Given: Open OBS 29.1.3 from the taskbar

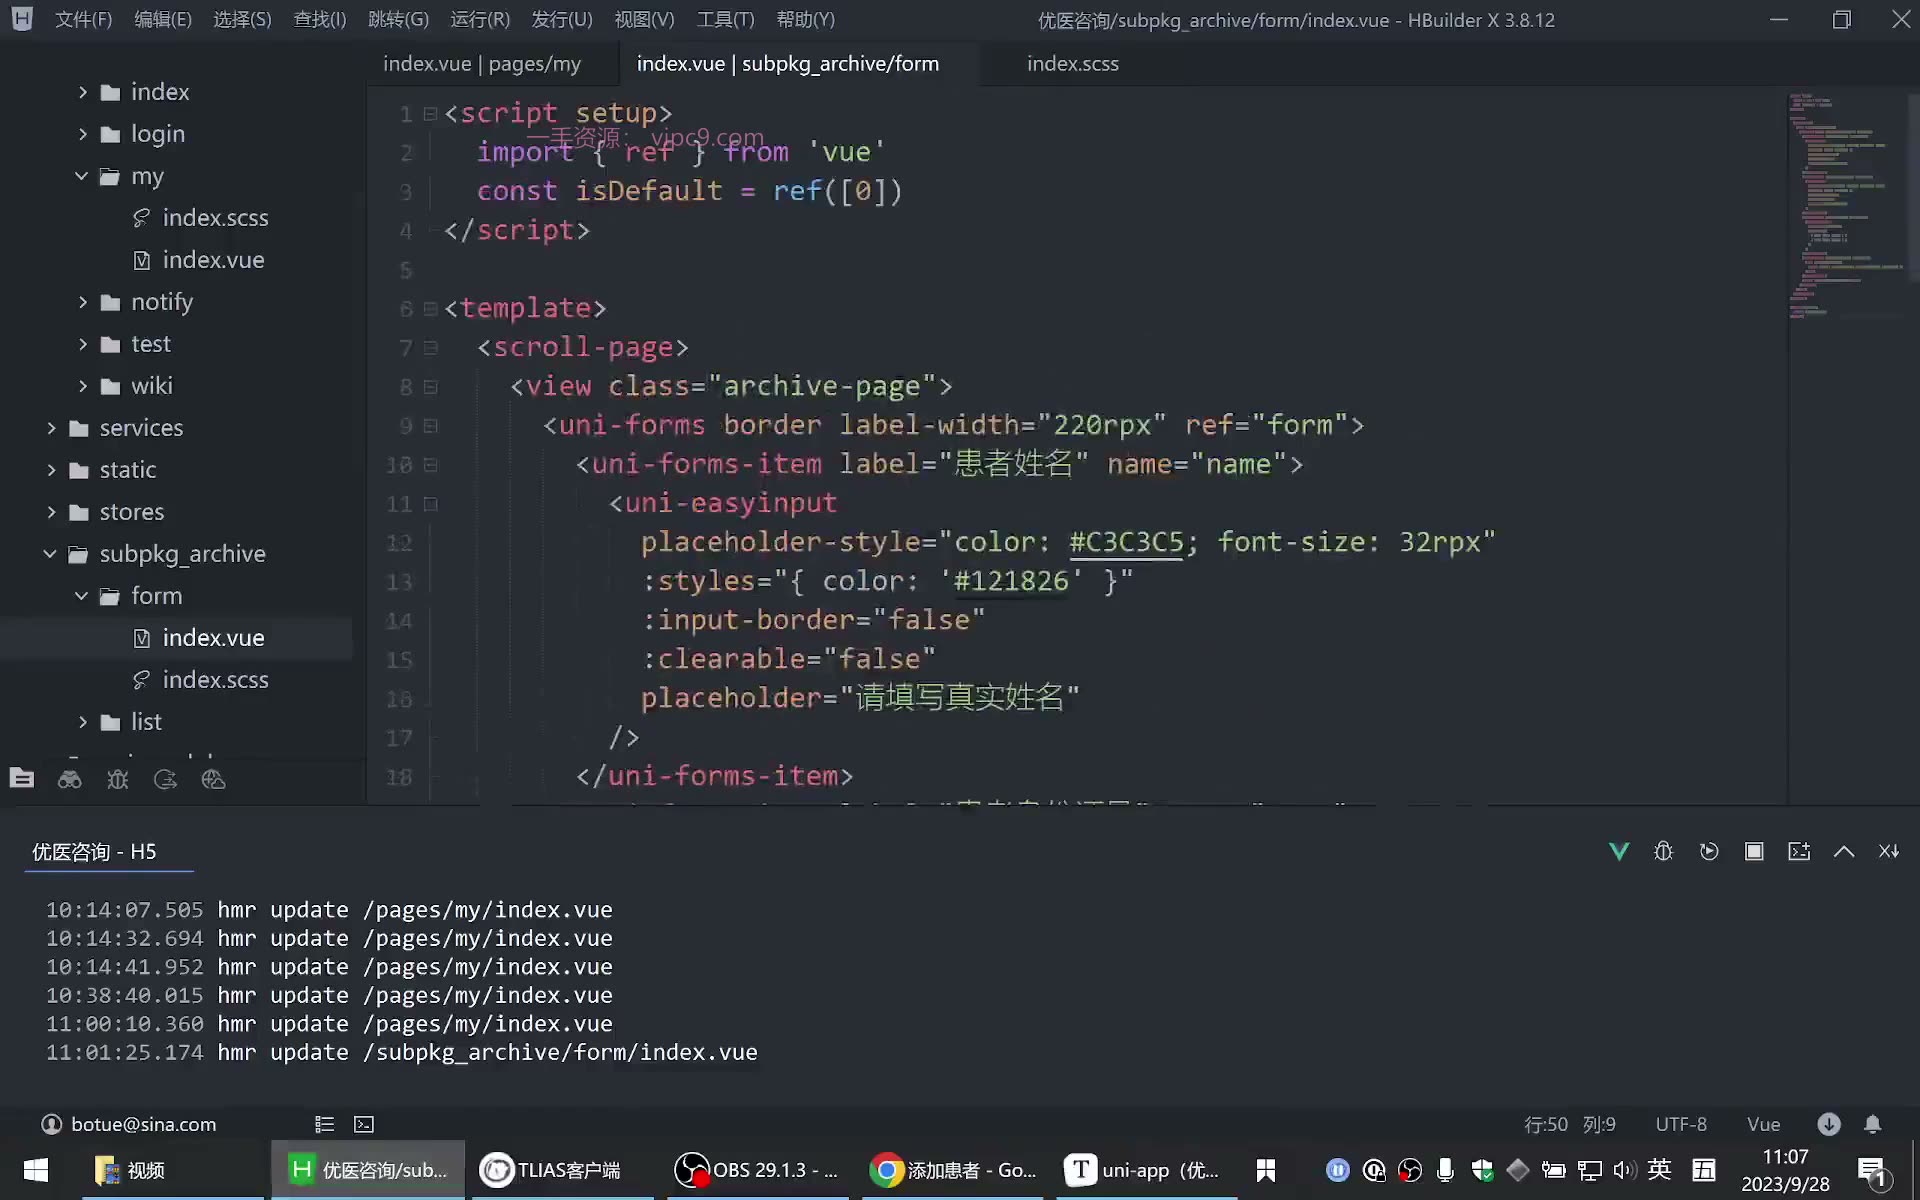Looking at the screenshot, I should point(757,1170).
